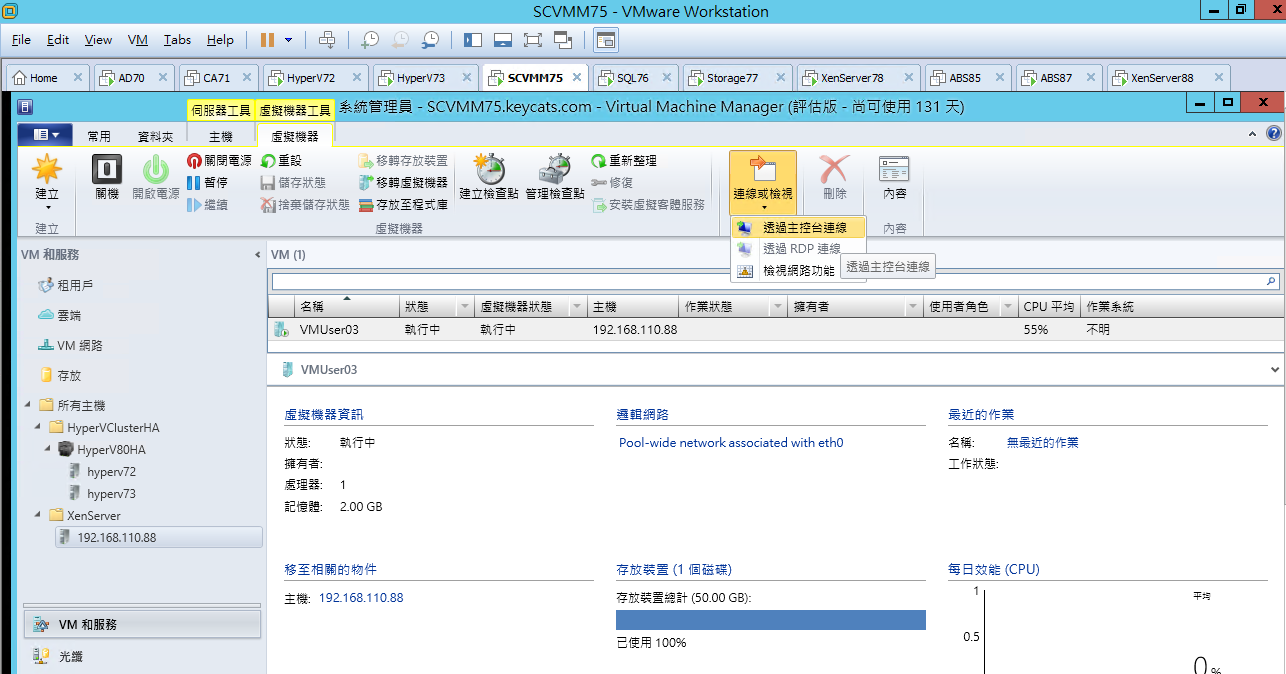Choose 檢視網路功能 from the connect menu
This screenshot has width=1286, height=674.
pyautogui.click(x=798, y=270)
